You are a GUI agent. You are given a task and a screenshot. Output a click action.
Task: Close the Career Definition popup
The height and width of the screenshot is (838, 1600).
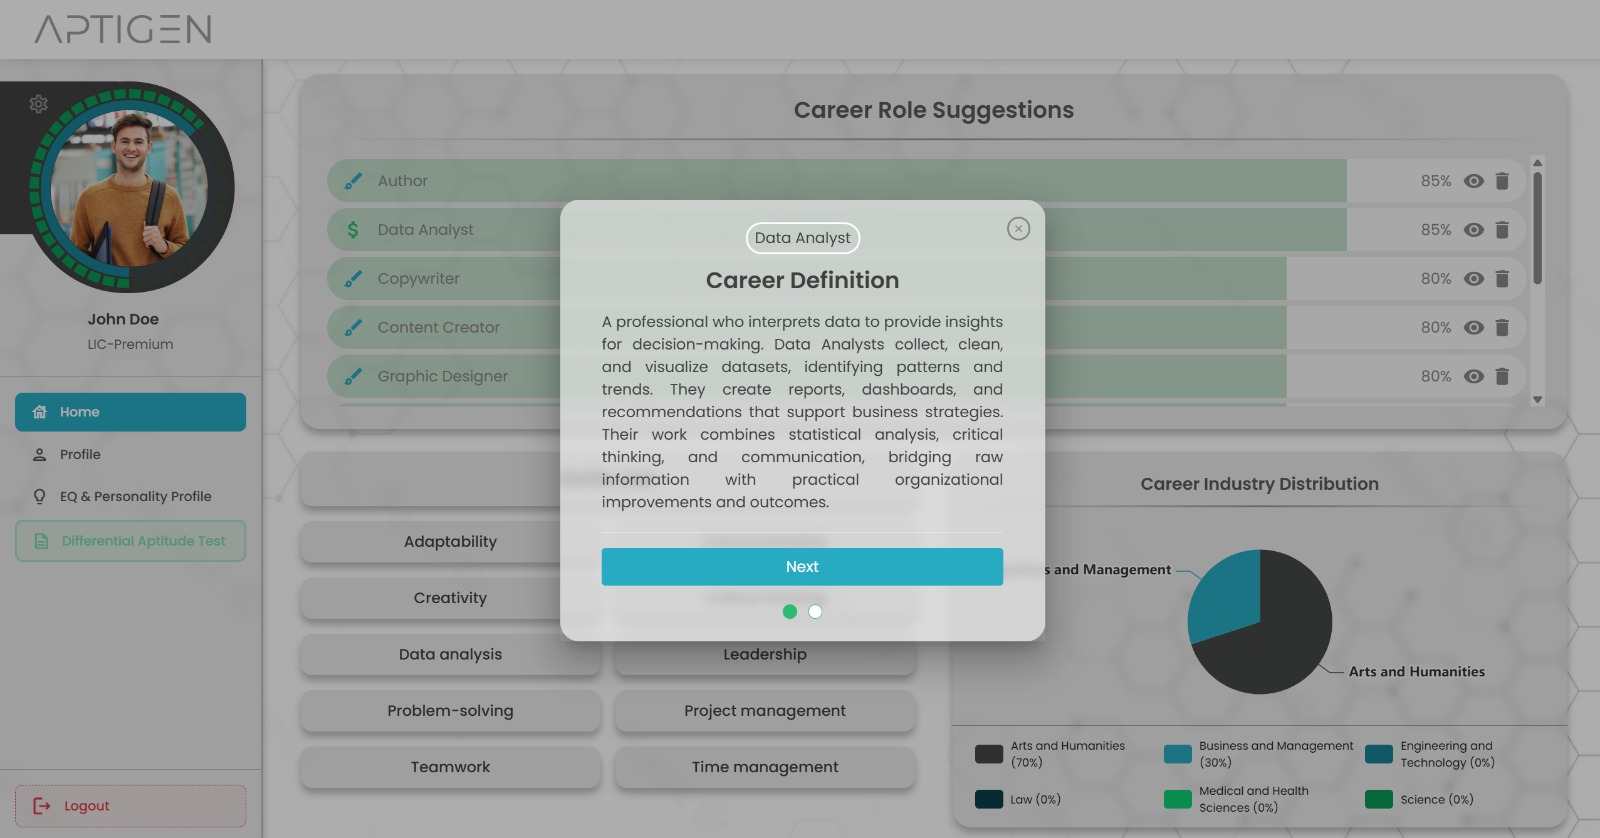pos(1018,229)
